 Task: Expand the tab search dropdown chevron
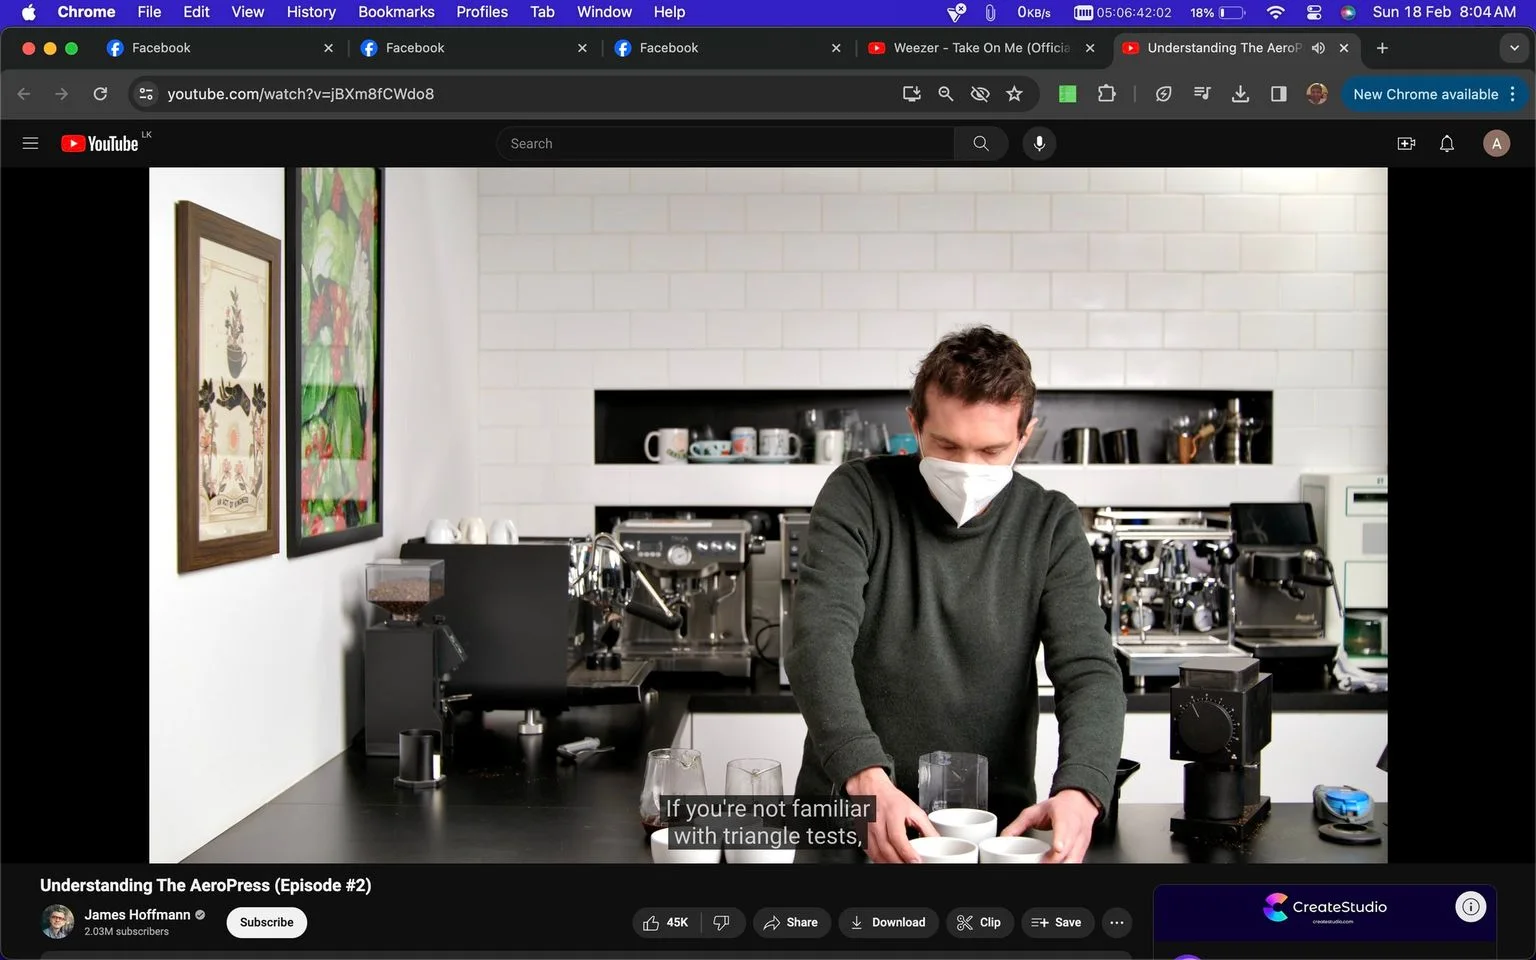(1514, 48)
